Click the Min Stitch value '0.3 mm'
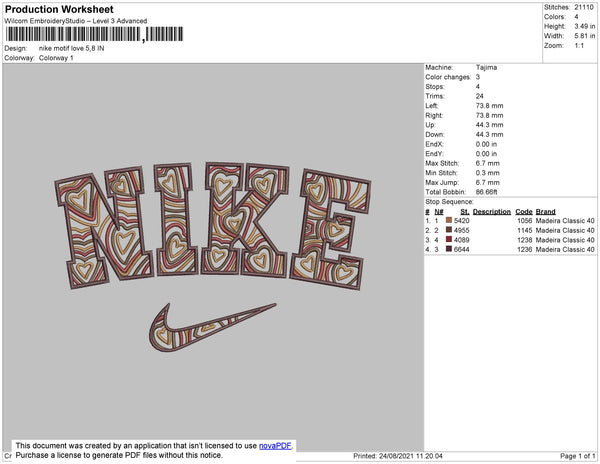The width and height of the screenshot is (600, 464). click(x=488, y=173)
